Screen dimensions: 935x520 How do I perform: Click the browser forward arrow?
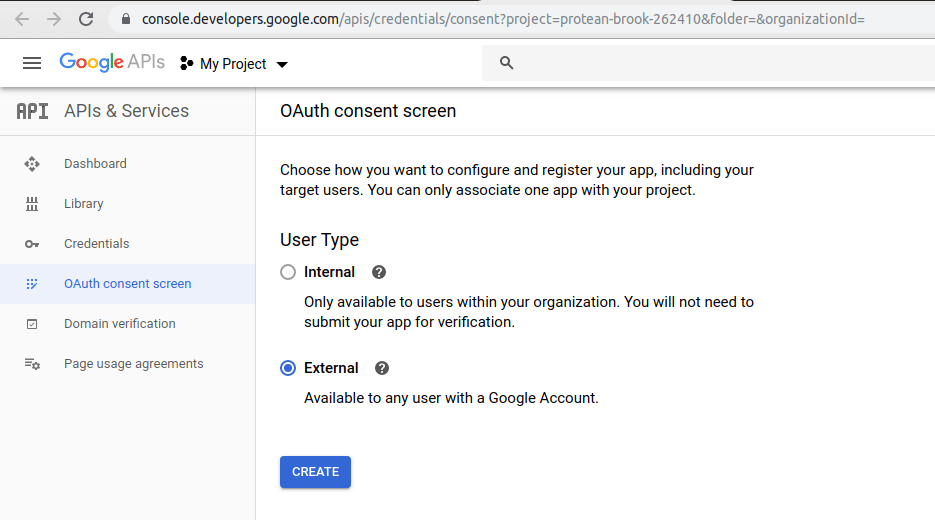click(54, 19)
